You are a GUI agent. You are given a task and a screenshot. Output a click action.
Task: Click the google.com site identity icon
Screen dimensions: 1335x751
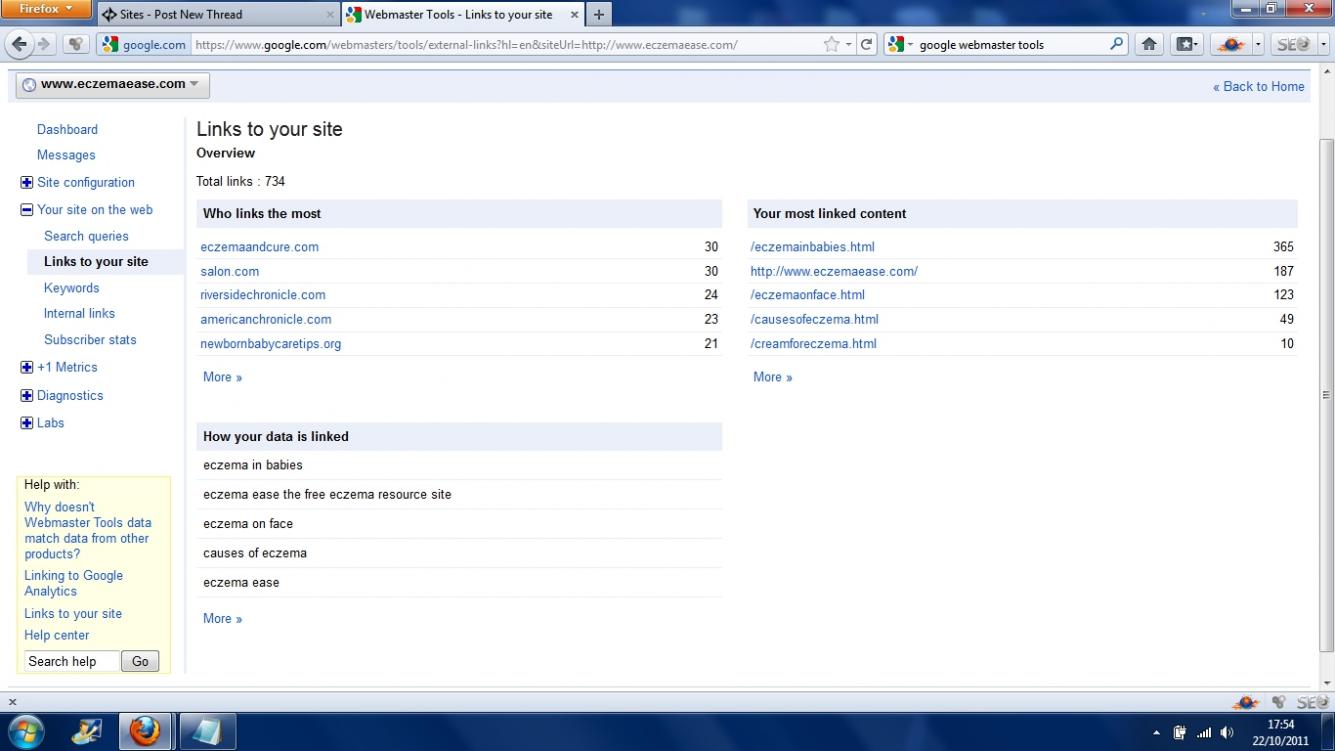(x=142, y=44)
